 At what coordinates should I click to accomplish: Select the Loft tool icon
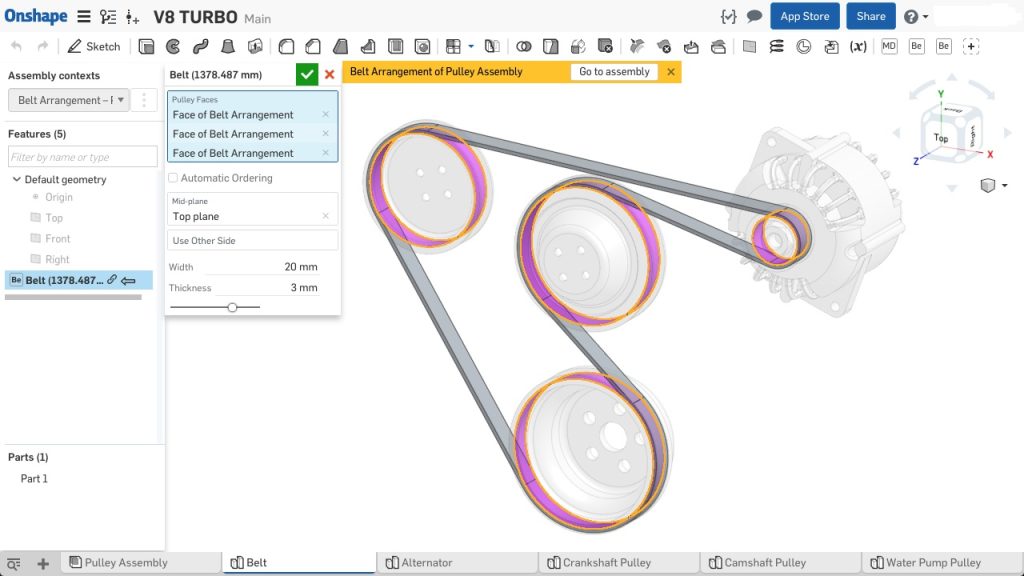pyautogui.click(x=228, y=46)
